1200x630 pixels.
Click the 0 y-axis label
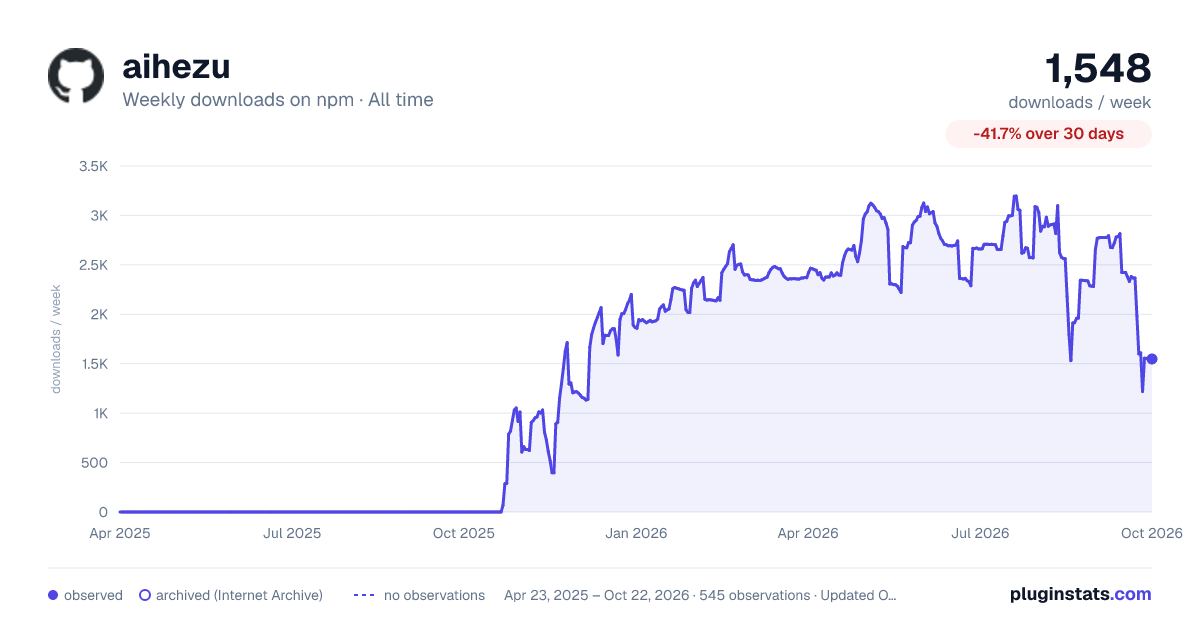[103, 512]
